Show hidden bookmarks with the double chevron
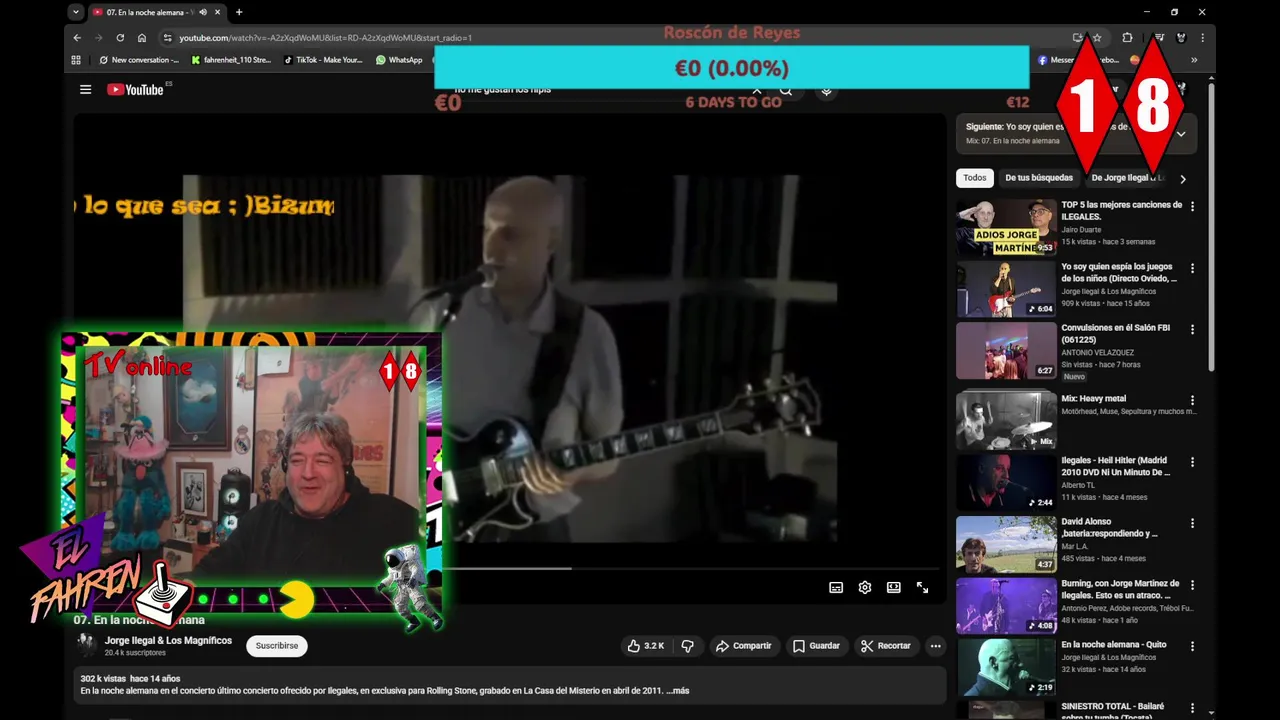 point(1194,60)
